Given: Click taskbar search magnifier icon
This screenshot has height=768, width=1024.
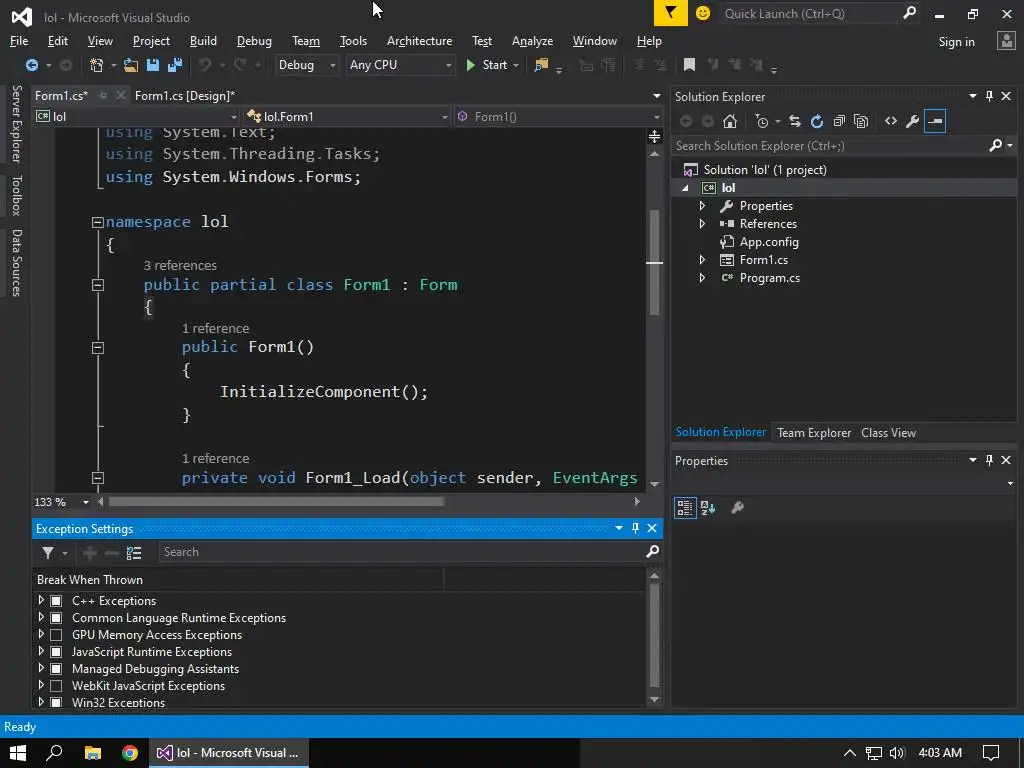Looking at the screenshot, I should click(55, 752).
